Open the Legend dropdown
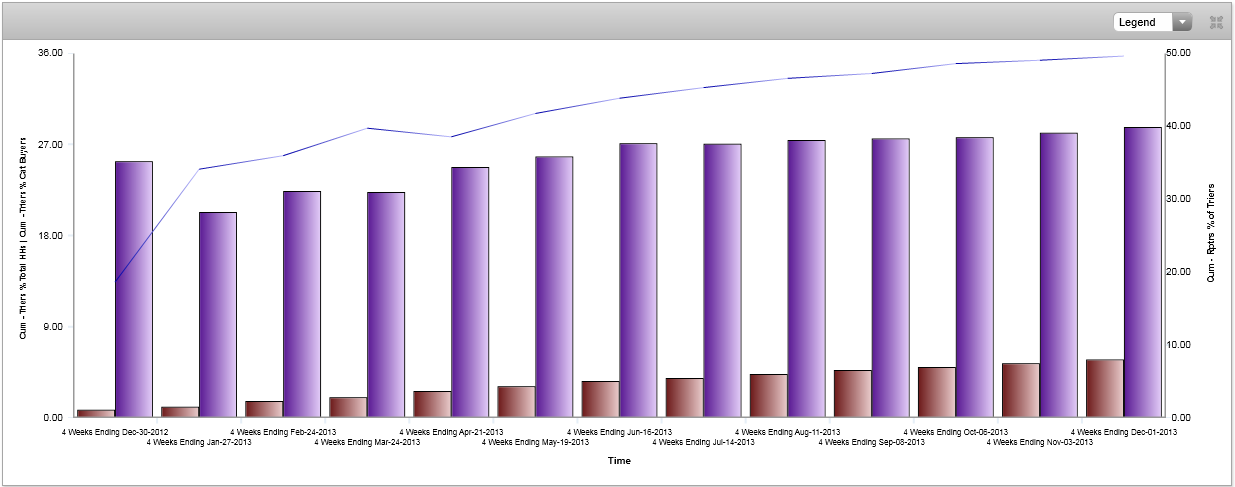Viewport: 1235px width, 487px height. (x=1143, y=22)
